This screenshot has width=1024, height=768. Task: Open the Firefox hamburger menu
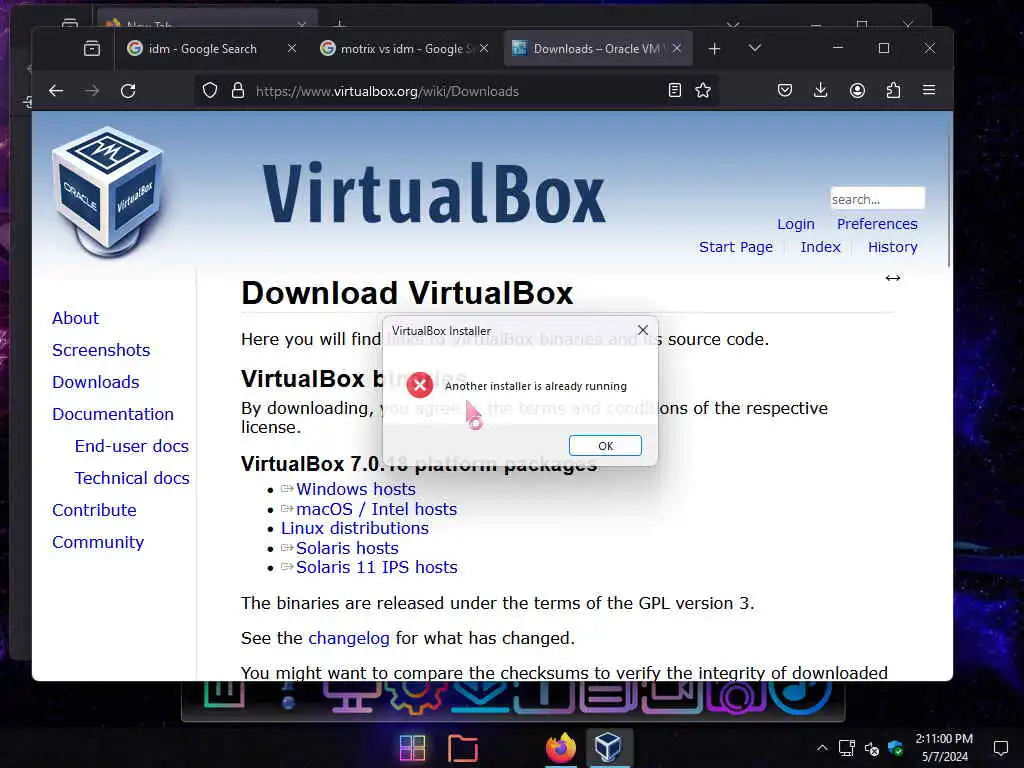click(x=929, y=90)
